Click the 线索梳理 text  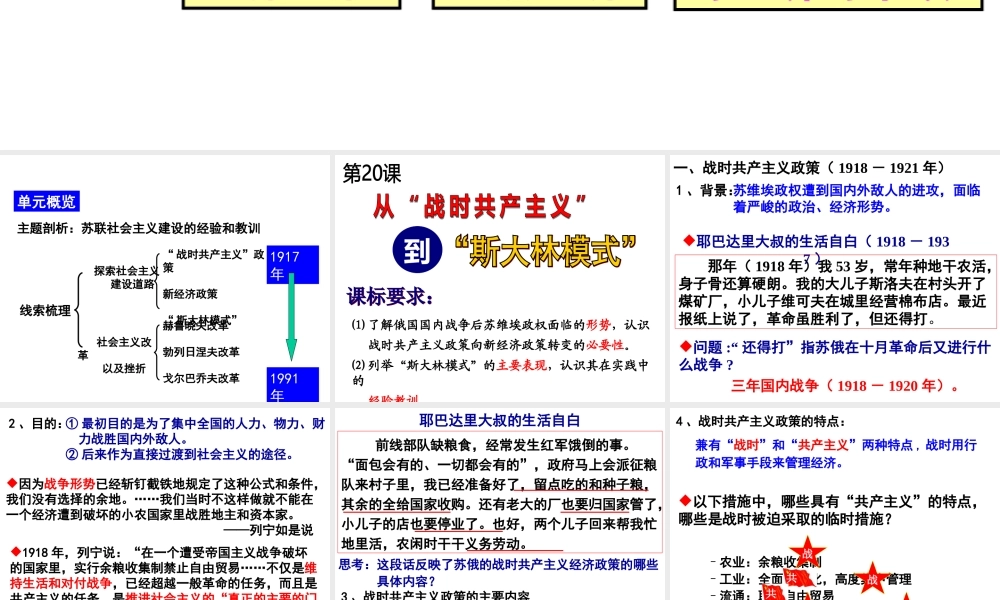point(45,311)
